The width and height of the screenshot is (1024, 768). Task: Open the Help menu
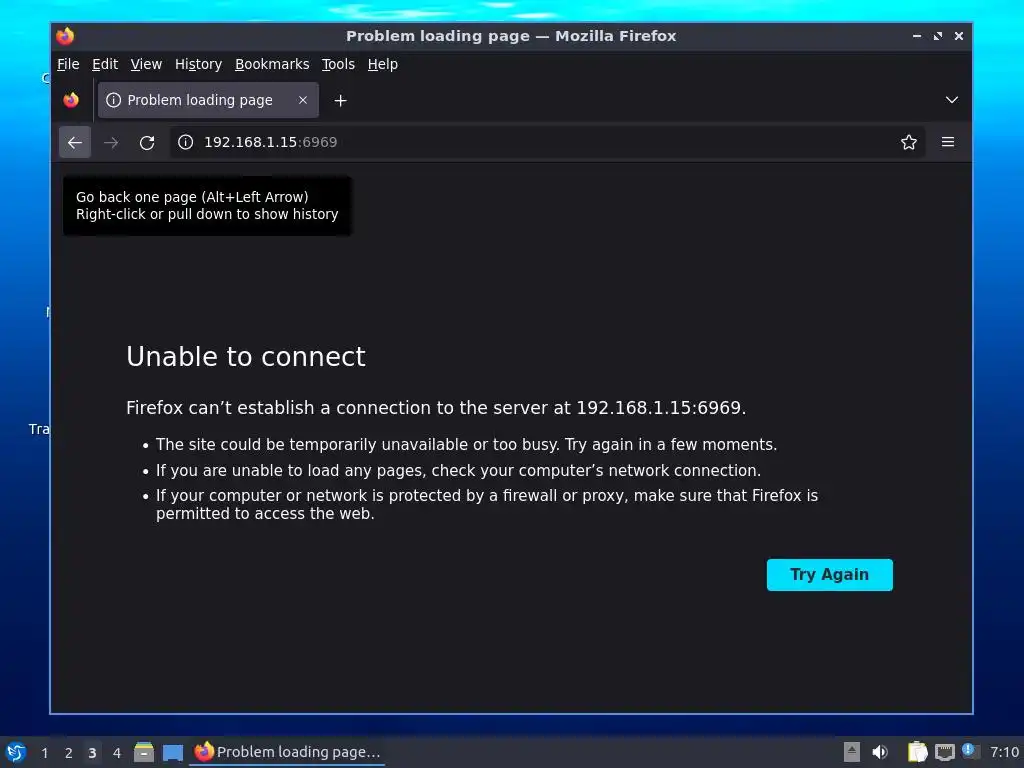pyautogui.click(x=382, y=64)
